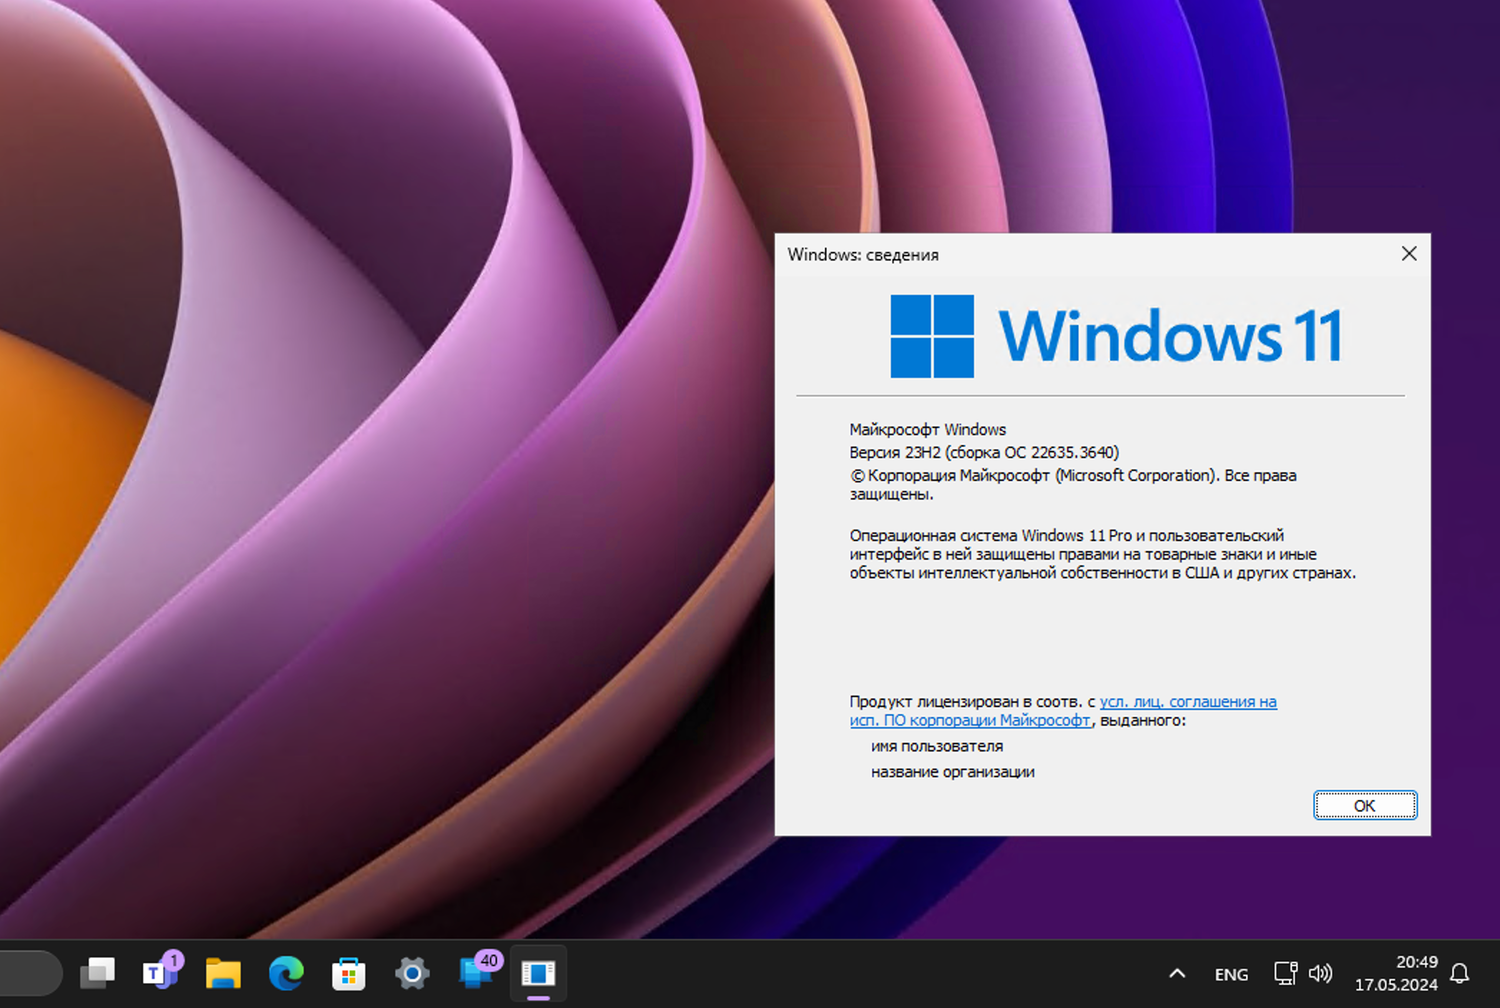Open the date and time calendar flyout
Viewport: 1500px width, 1008px height.
(1396, 973)
